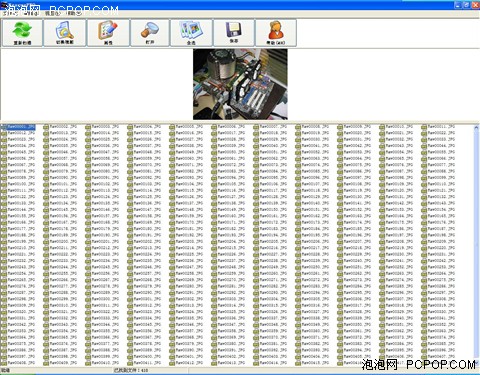The width and height of the screenshot is (480, 375).
Task: Select the highlighted Raw00001.JPG file
Action: pos(21,127)
